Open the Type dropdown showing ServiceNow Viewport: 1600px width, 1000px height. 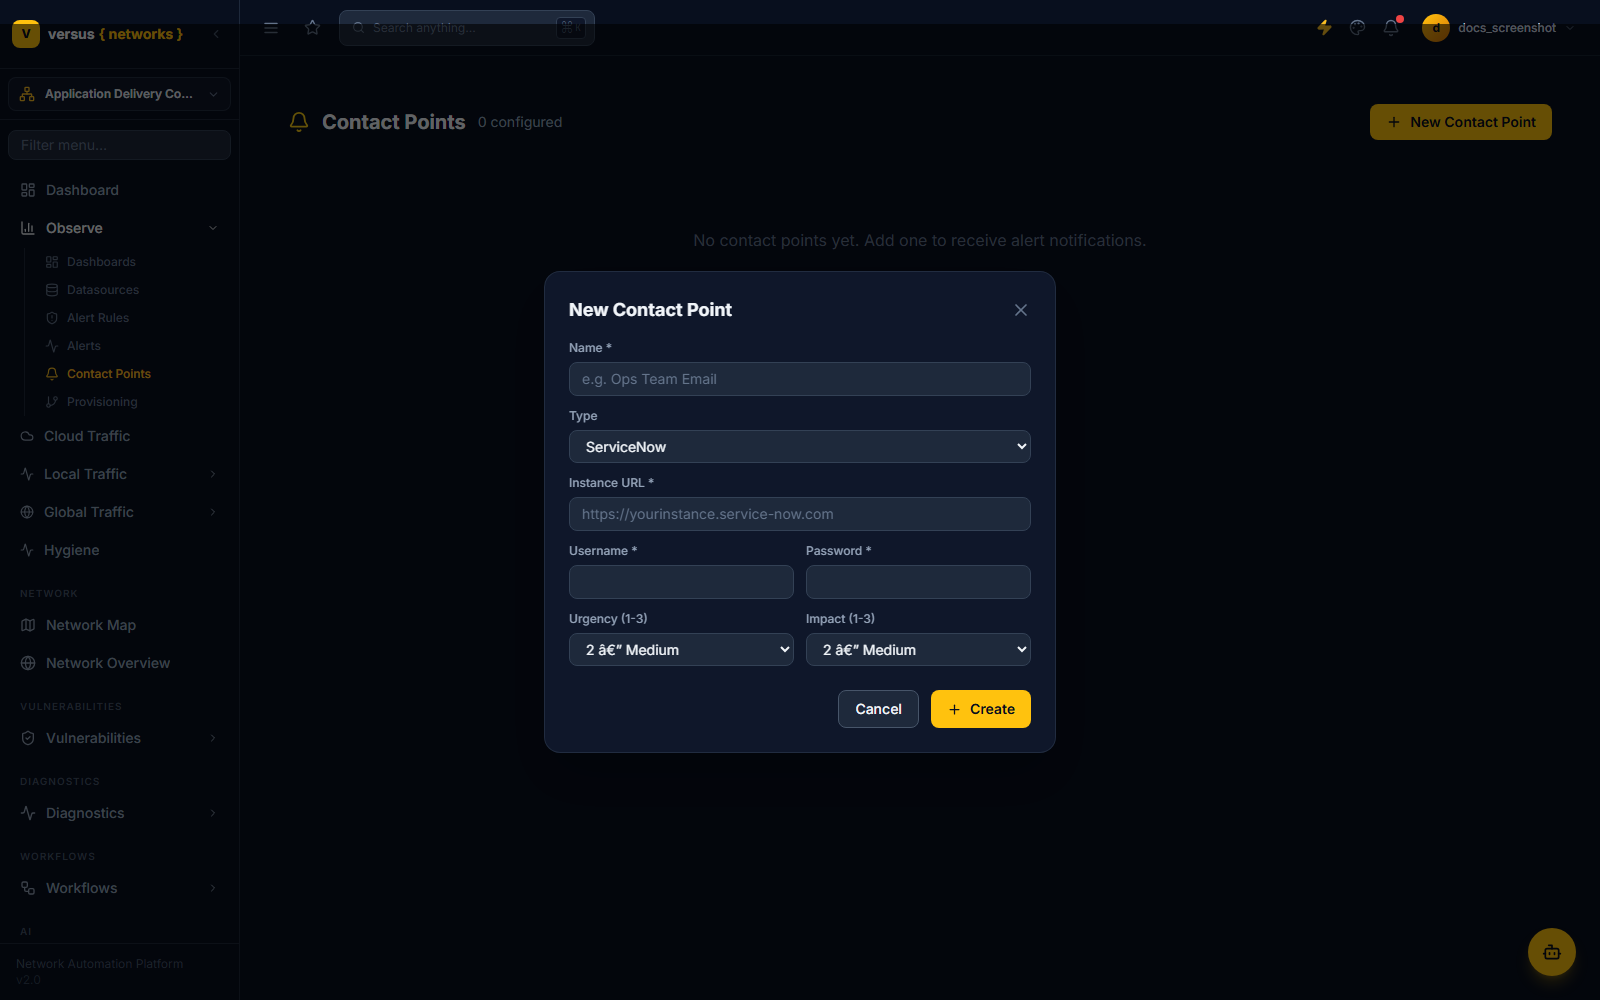(x=800, y=447)
